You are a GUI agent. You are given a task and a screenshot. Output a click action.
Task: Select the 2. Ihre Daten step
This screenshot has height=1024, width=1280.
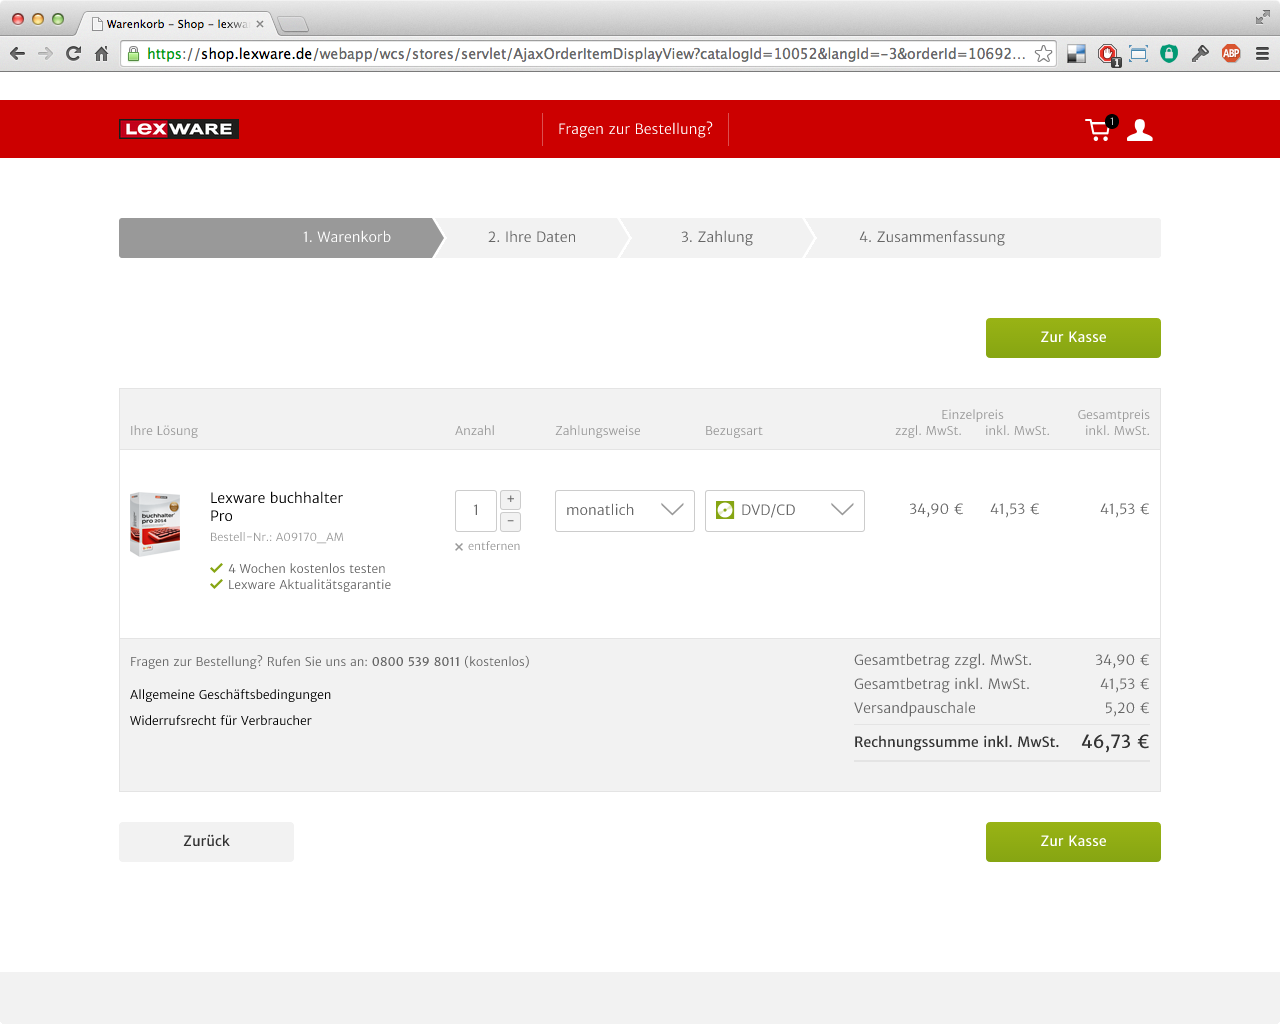coord(532,238)
